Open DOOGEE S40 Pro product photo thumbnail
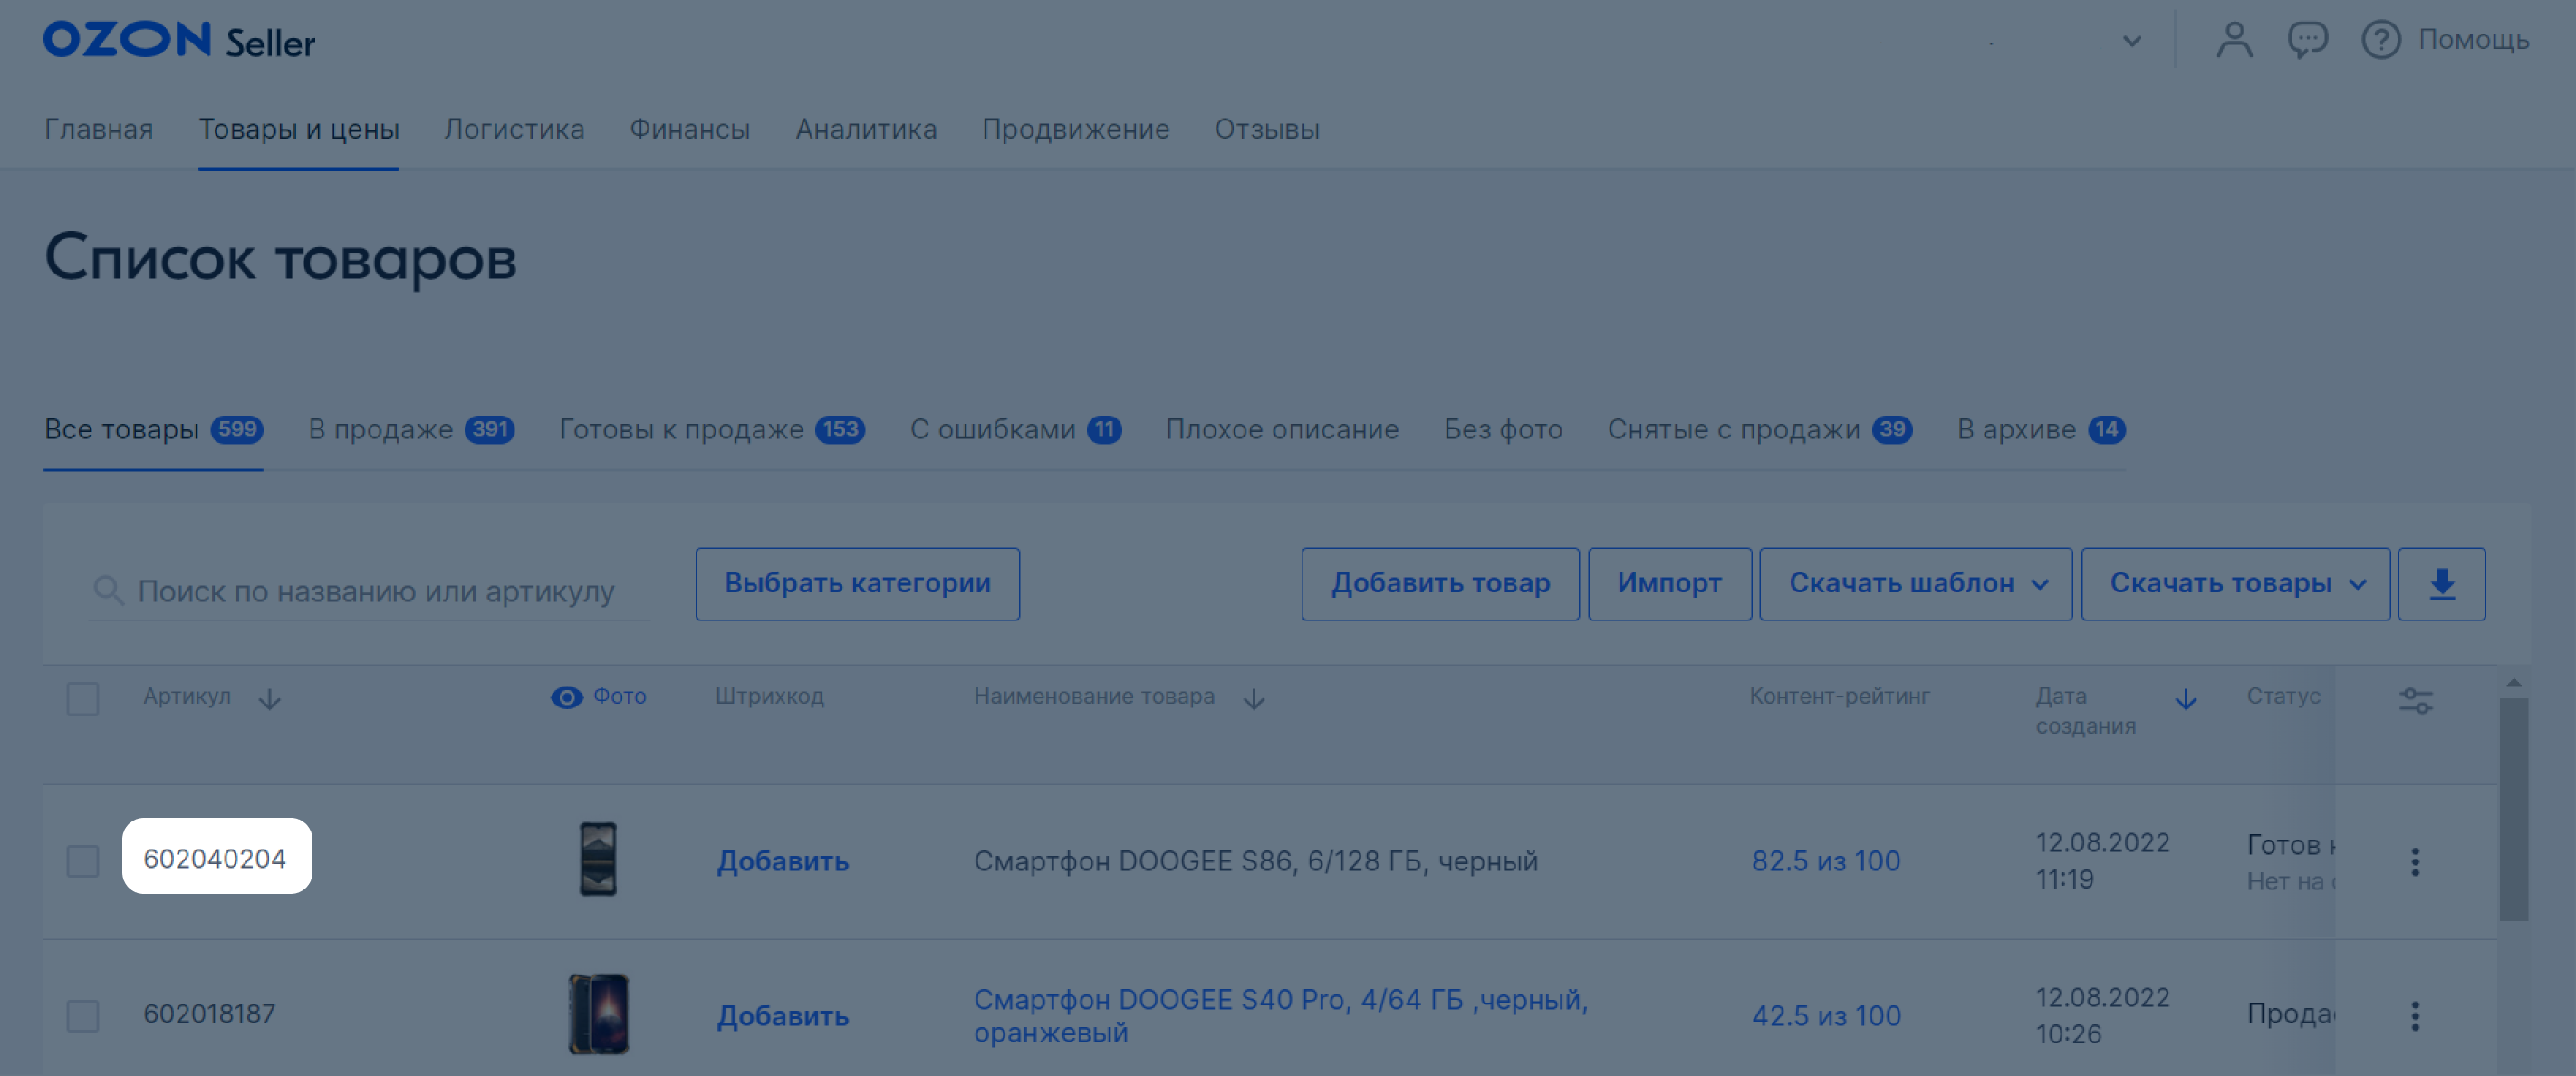The width and height of the screenshot is (2576, 1076). 598,1014
